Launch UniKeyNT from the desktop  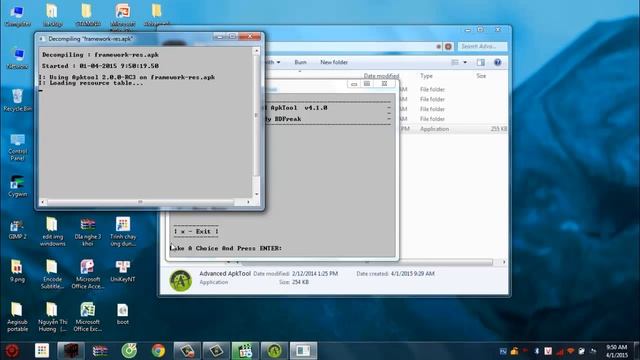123,271
